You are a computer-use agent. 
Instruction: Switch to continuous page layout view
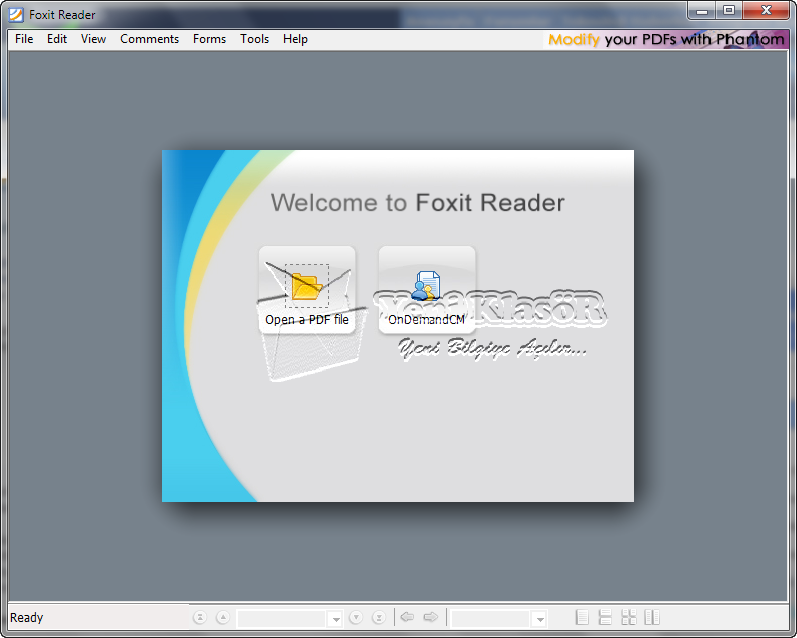tap(605, 618)
